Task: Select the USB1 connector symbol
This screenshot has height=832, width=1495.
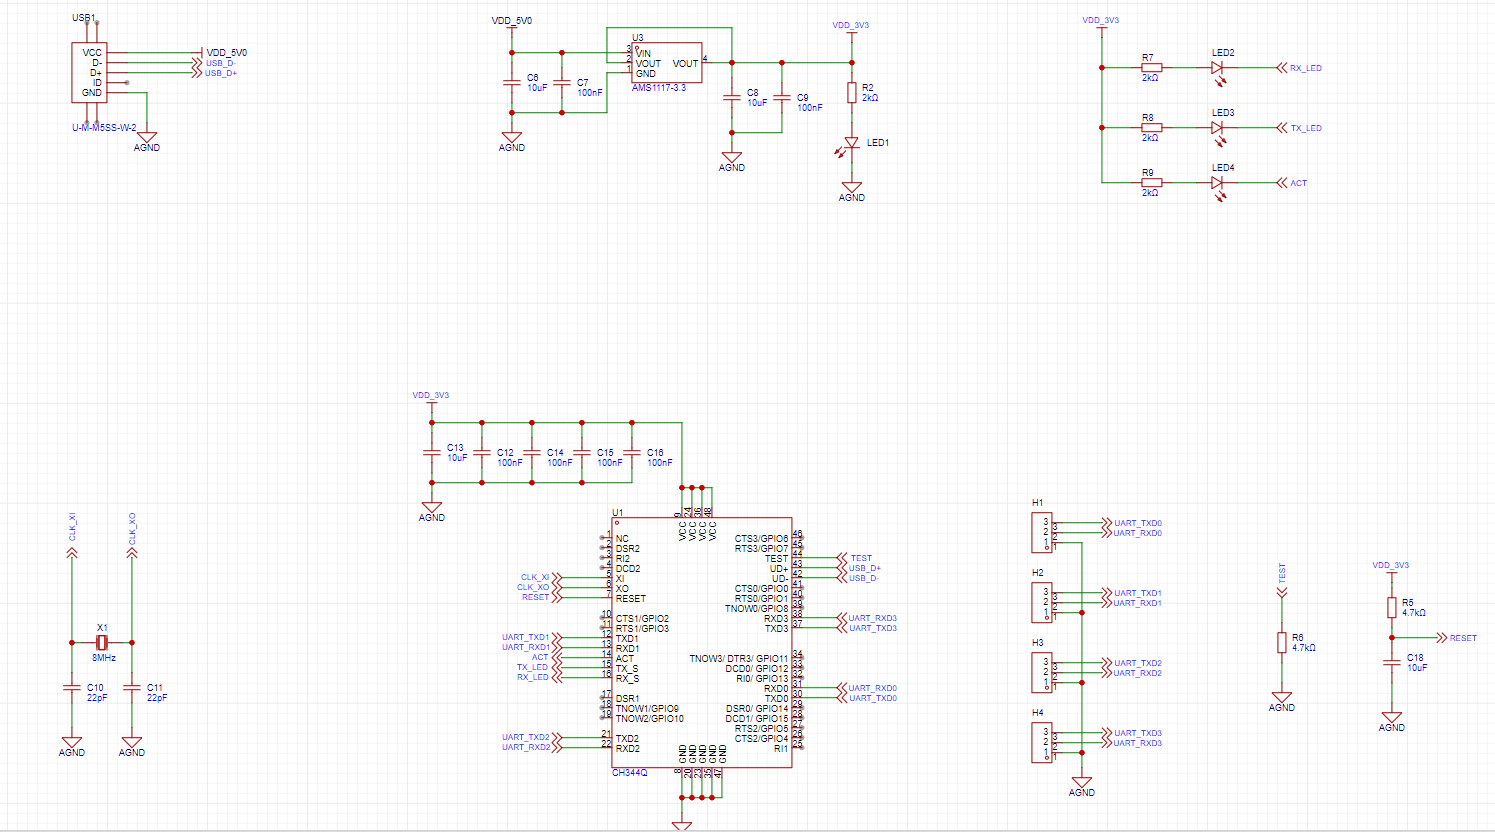Action: pyautogui.click(x=89, y=72)
